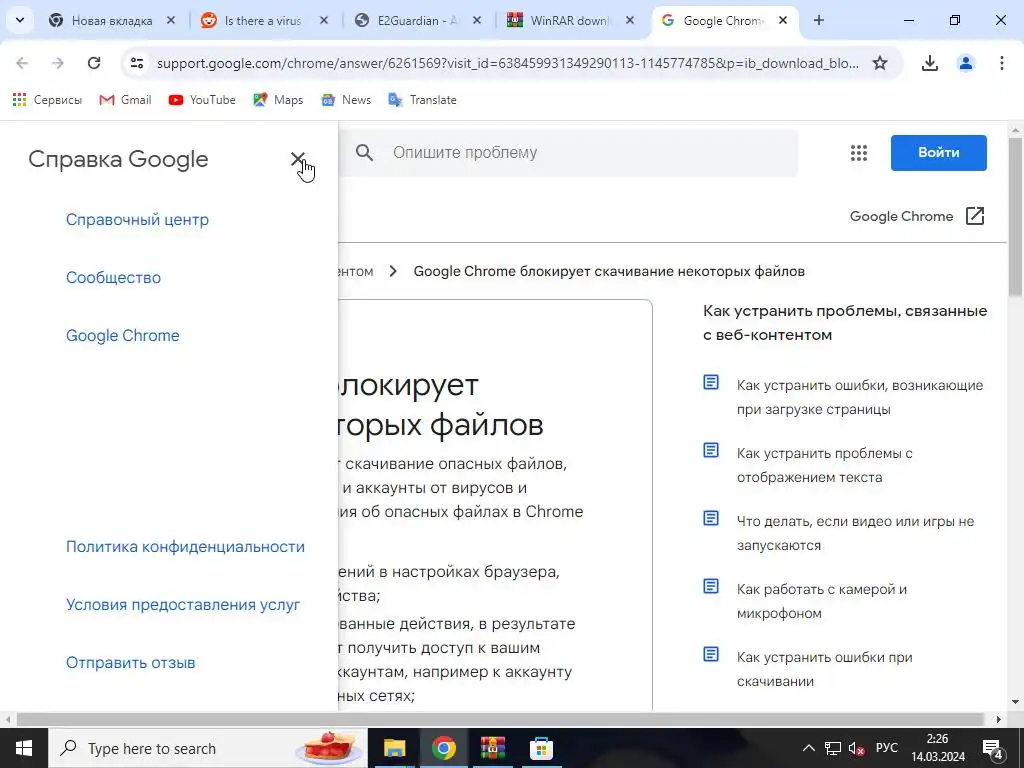The width and height of the screenshot is (1024, 768).
Task: Open article Как устранить проблемы с отображением текста
Action: coord(824,465)
